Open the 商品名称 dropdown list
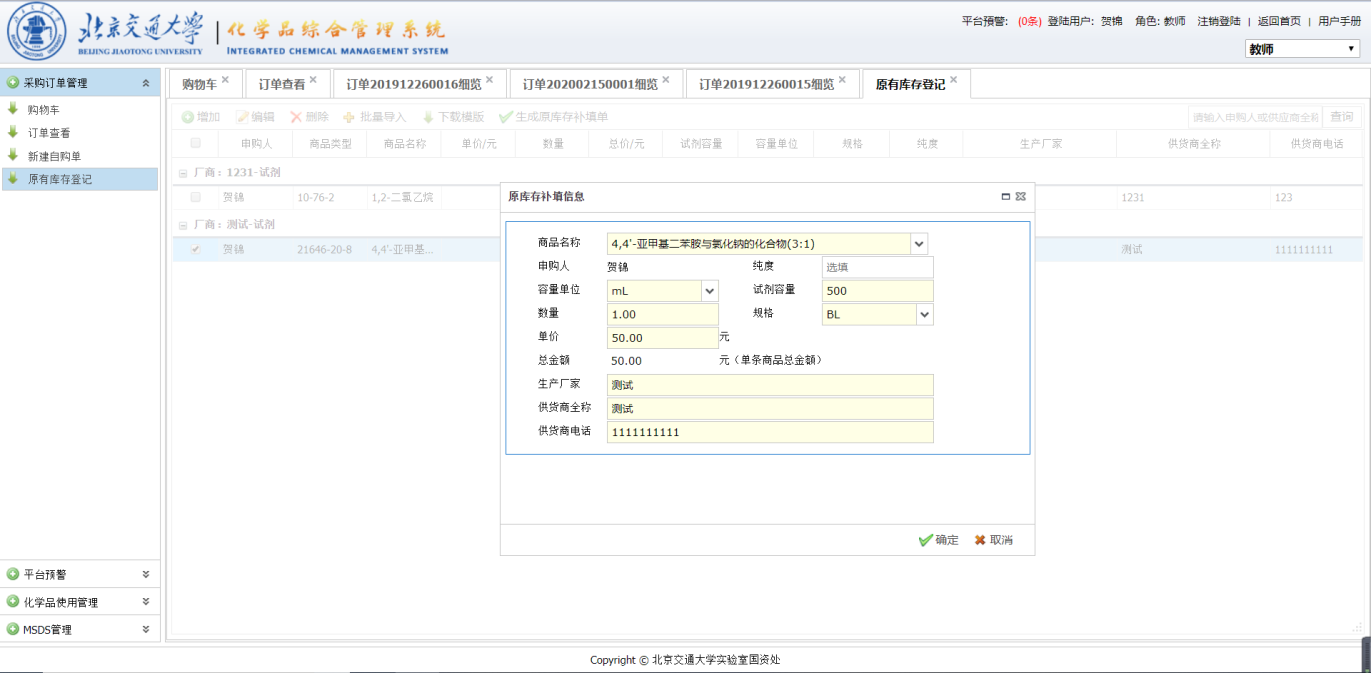1371x673 pixels. (919, 244)
